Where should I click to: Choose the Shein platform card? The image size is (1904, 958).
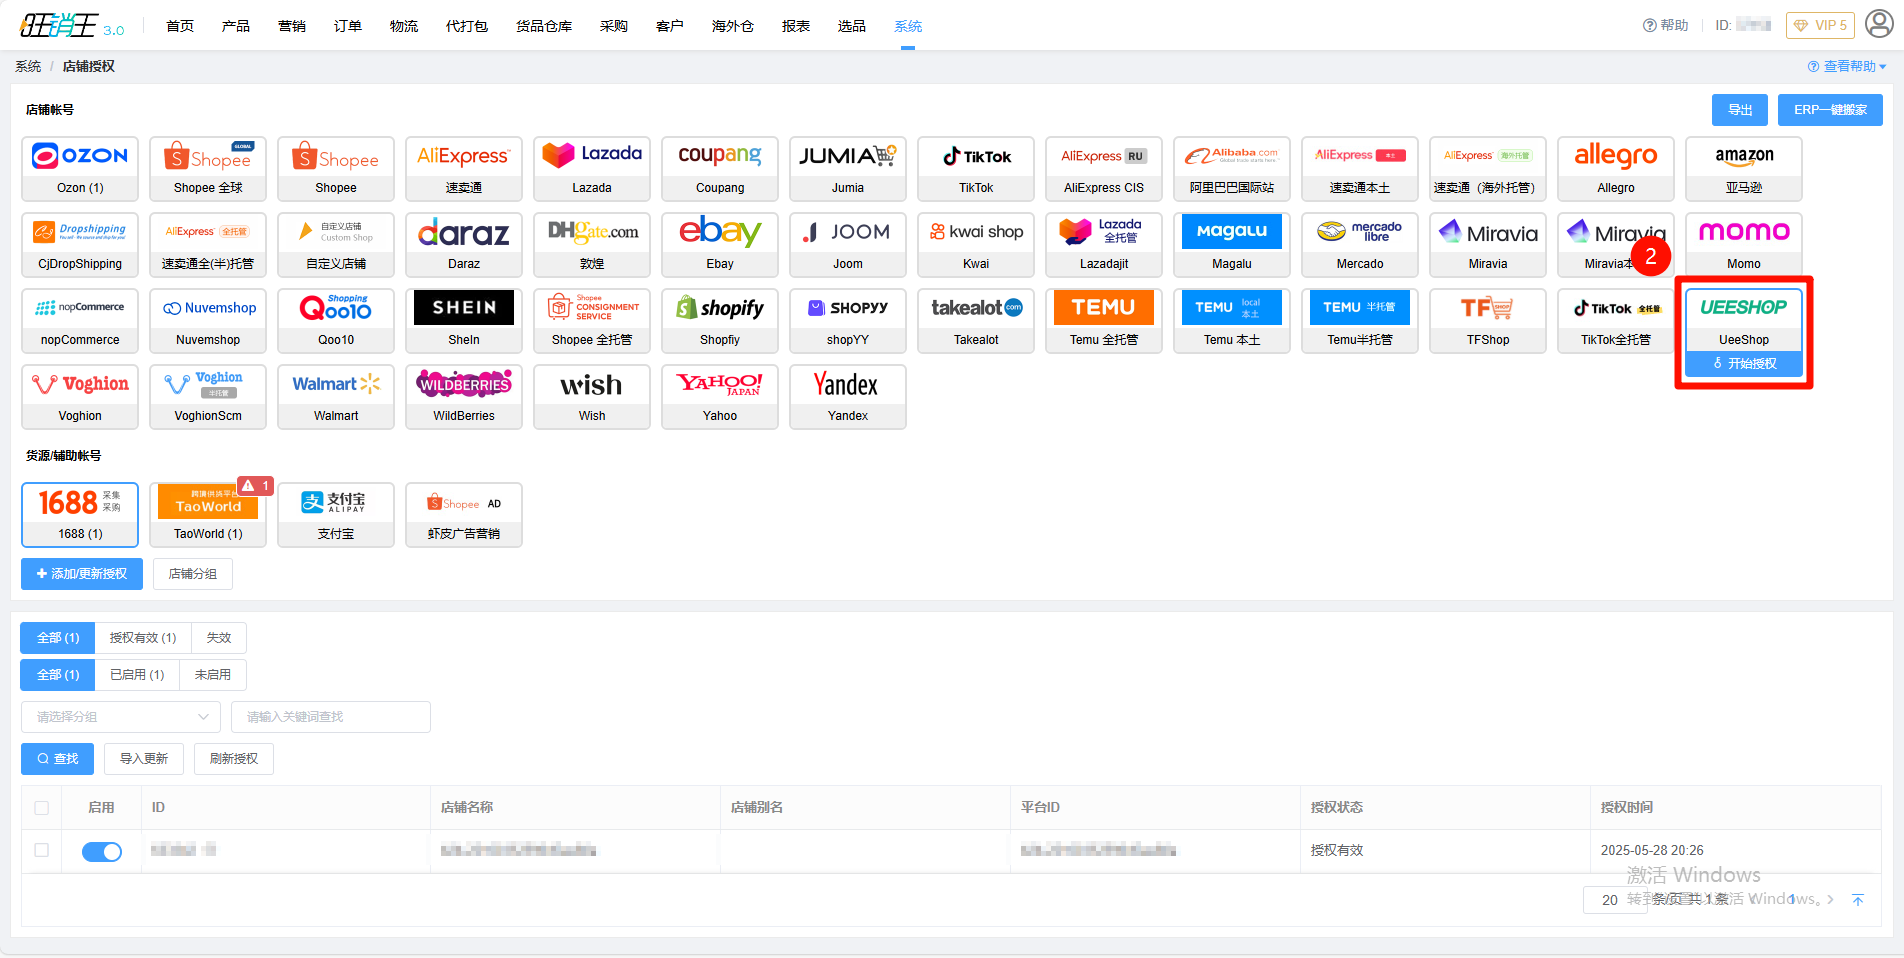coord(464,321)
